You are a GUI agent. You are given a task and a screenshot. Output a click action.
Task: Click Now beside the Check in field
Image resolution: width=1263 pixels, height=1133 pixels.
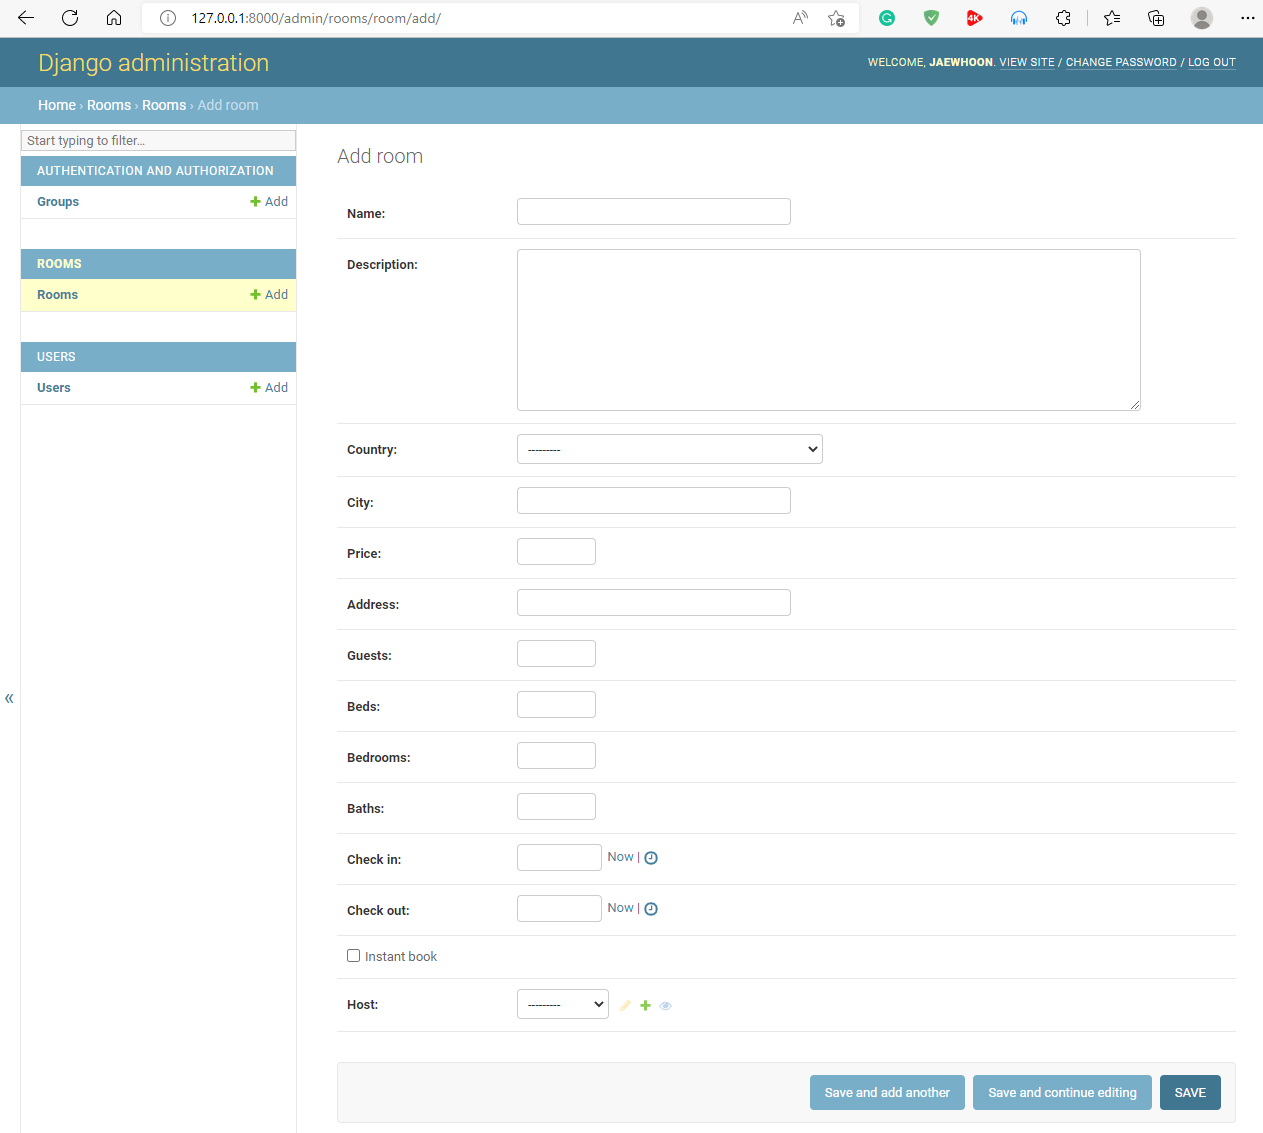click(x=620, y=857)
